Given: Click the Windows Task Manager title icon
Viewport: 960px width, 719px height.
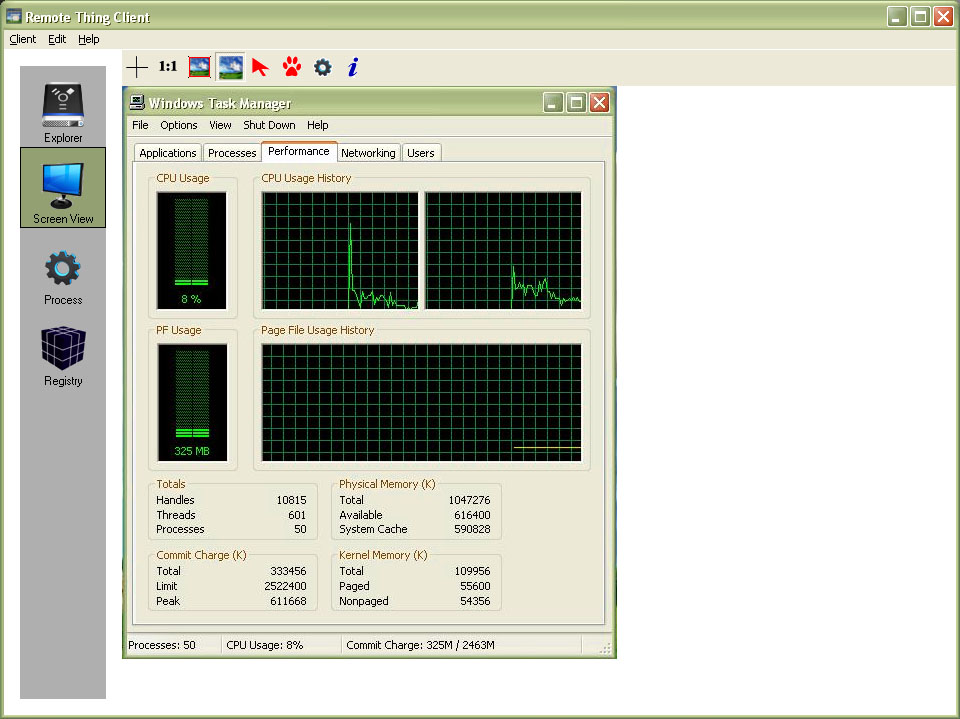Looking at the screenshot, I should pyautogui.click(x=137, y=102).
